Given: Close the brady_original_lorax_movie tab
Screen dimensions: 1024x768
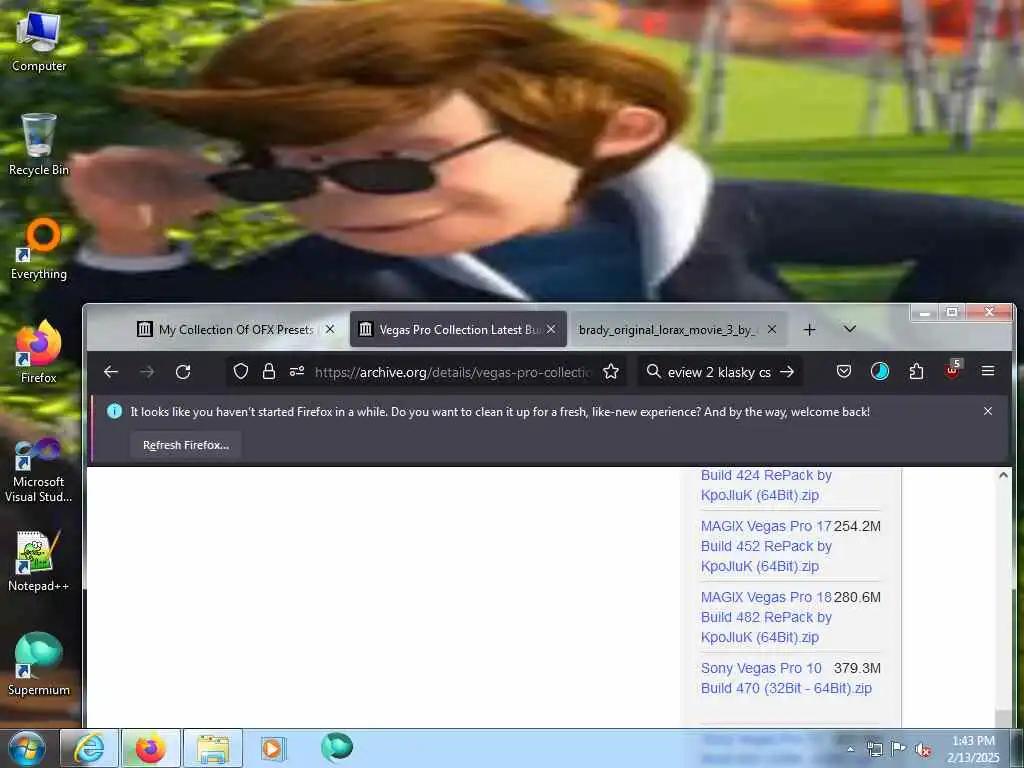Looking at the screenshot, I should (x=772, y=329).
